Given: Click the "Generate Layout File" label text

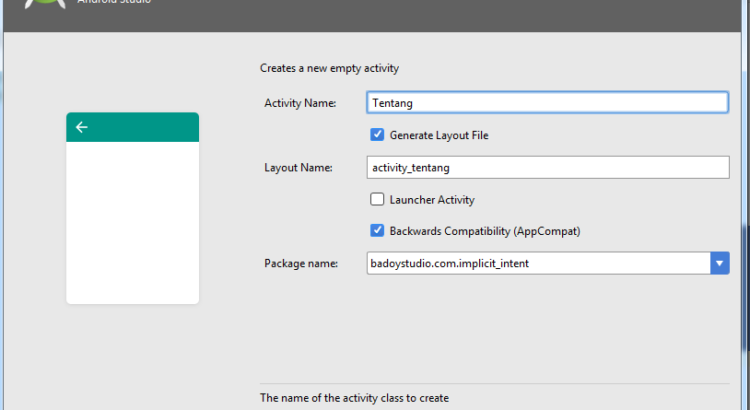Looking at the screenshot, I should [x=439, y=135].
